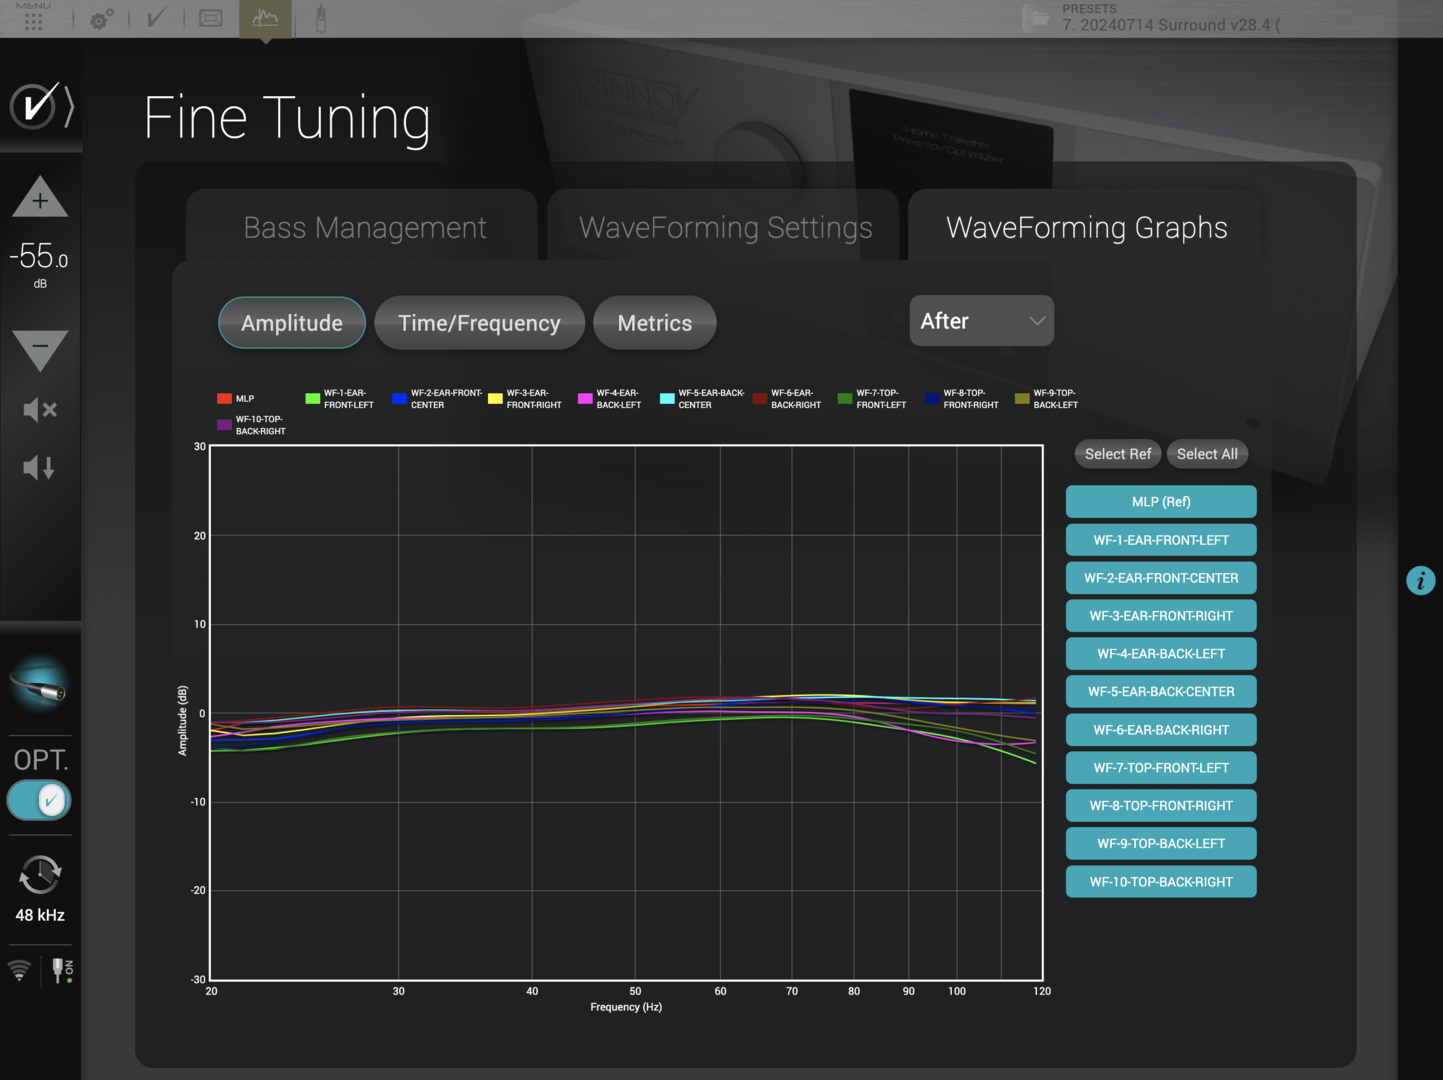
Task: Toggle the WF-10-TOP-BACK-RIGHT curve
Action: tap(1160, 882)
